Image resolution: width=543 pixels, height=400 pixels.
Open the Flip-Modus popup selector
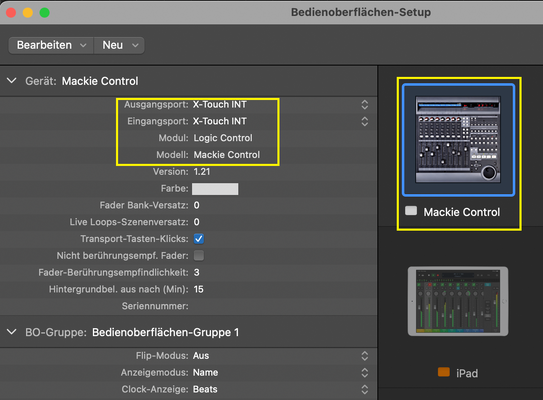click(365, 356)
